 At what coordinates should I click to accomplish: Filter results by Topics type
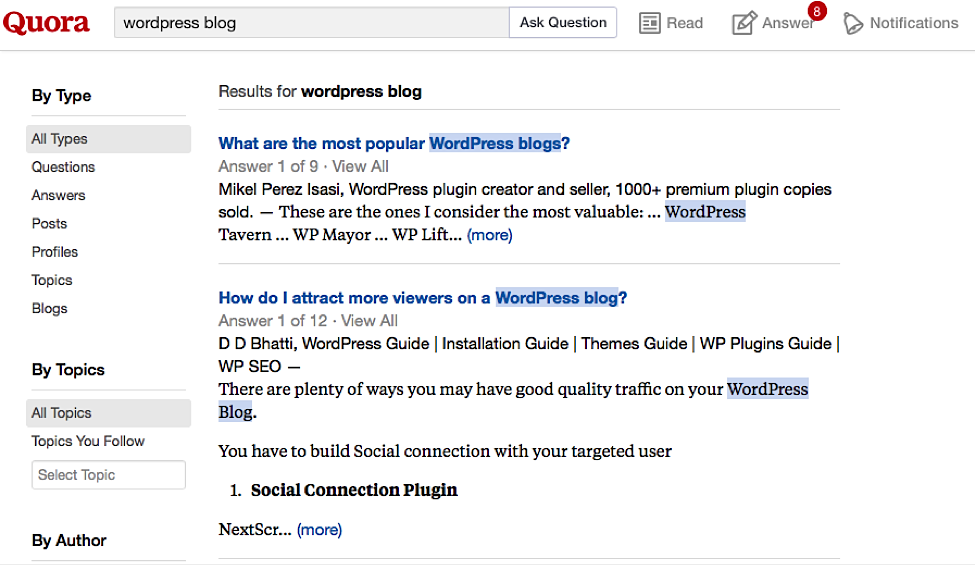pyautogui.click(x=52, y=280)
